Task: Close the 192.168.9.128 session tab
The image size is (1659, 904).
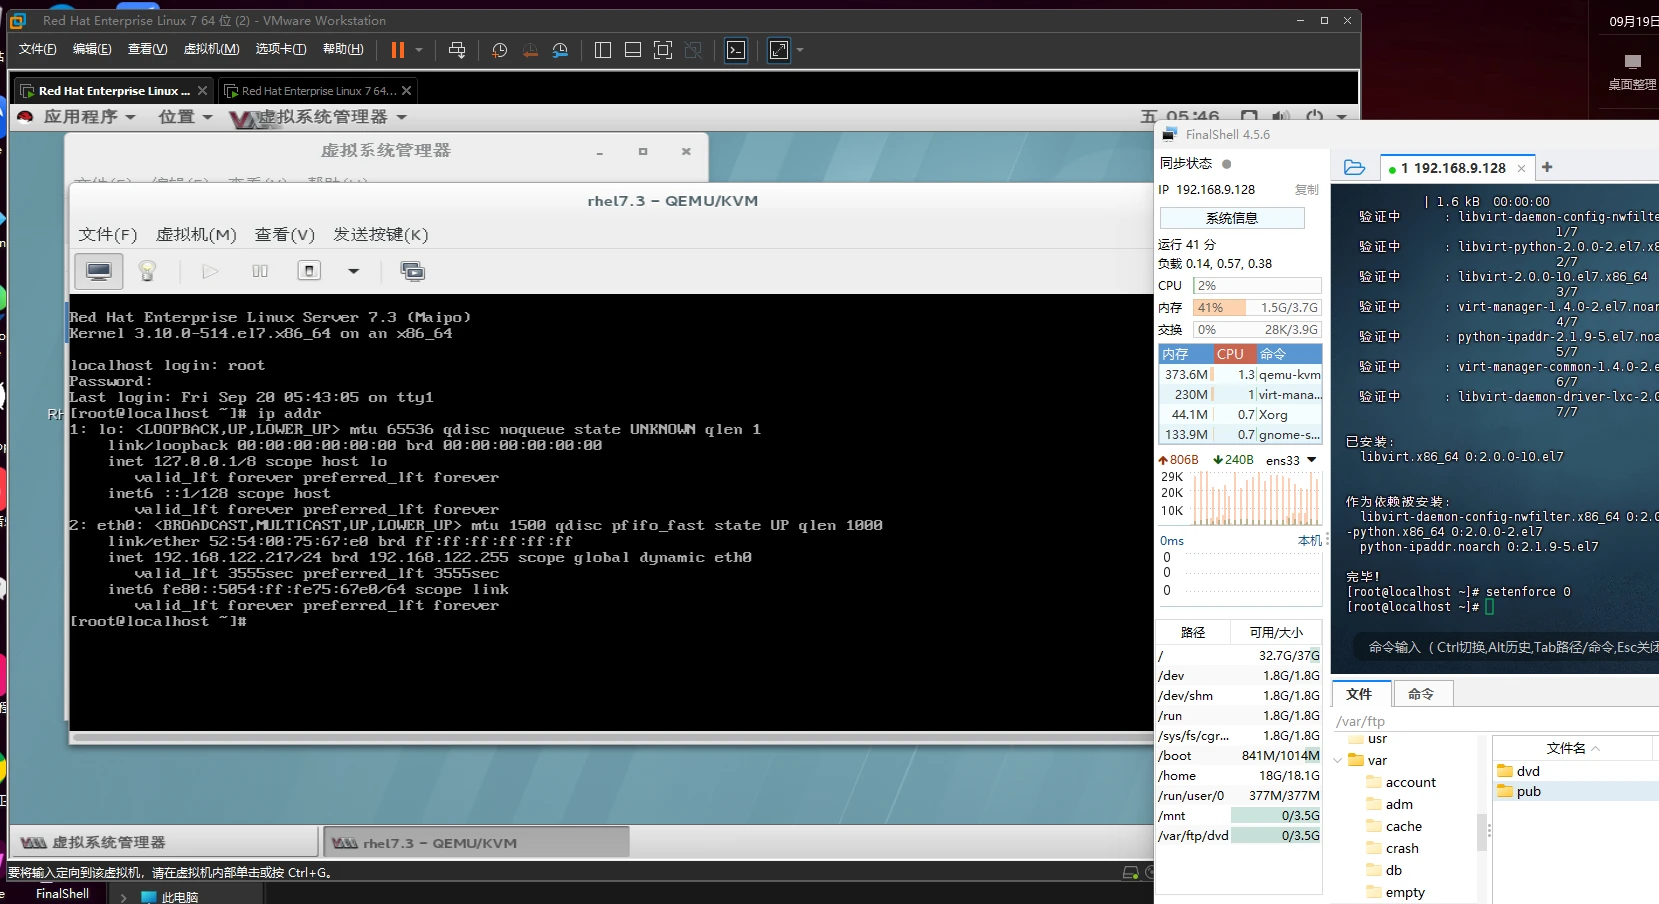Action: click(x=1521, y=168)
